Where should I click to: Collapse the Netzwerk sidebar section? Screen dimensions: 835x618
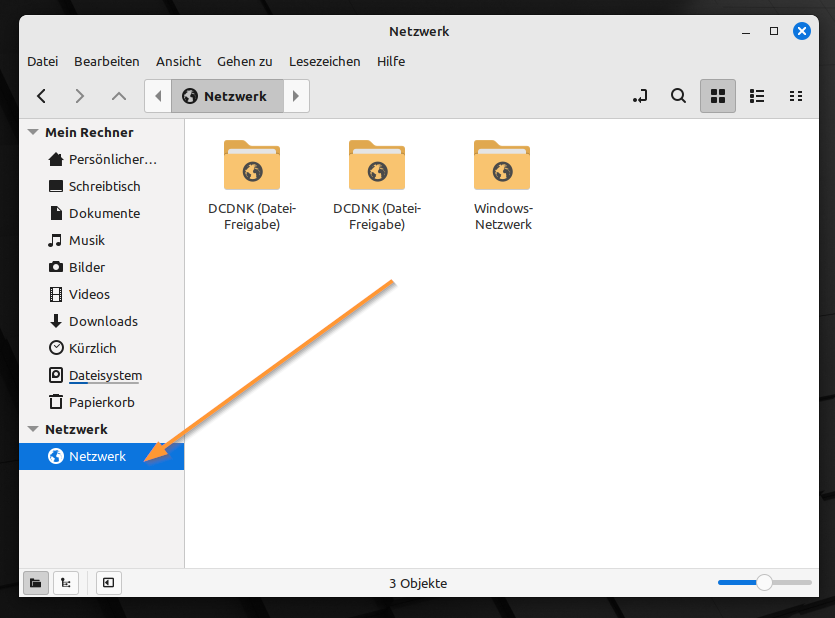pos(33,429)
